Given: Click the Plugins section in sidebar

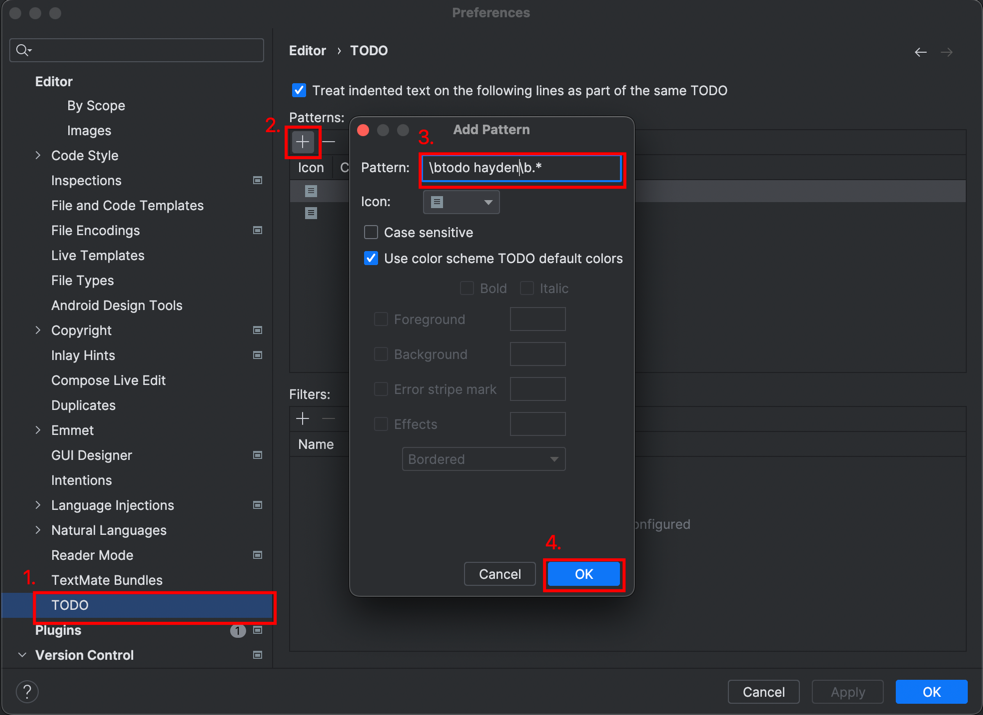Looking at the screenshot, I should 58,630.
